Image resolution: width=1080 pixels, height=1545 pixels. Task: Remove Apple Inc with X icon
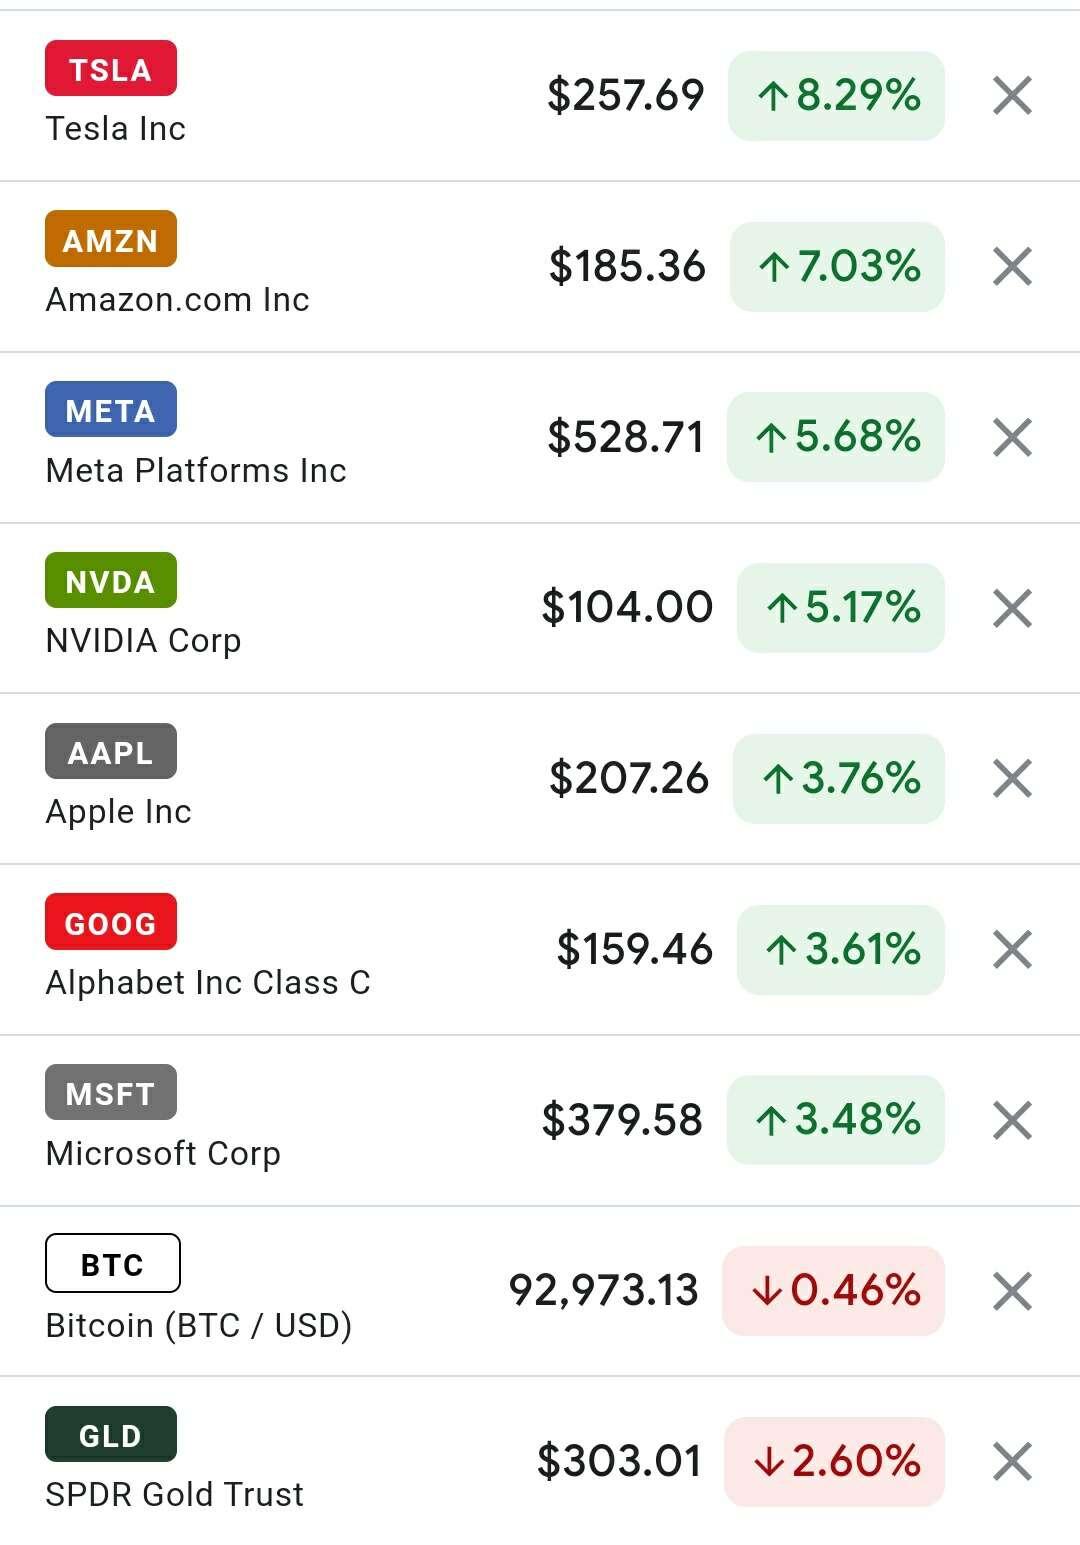point(1012,779)
